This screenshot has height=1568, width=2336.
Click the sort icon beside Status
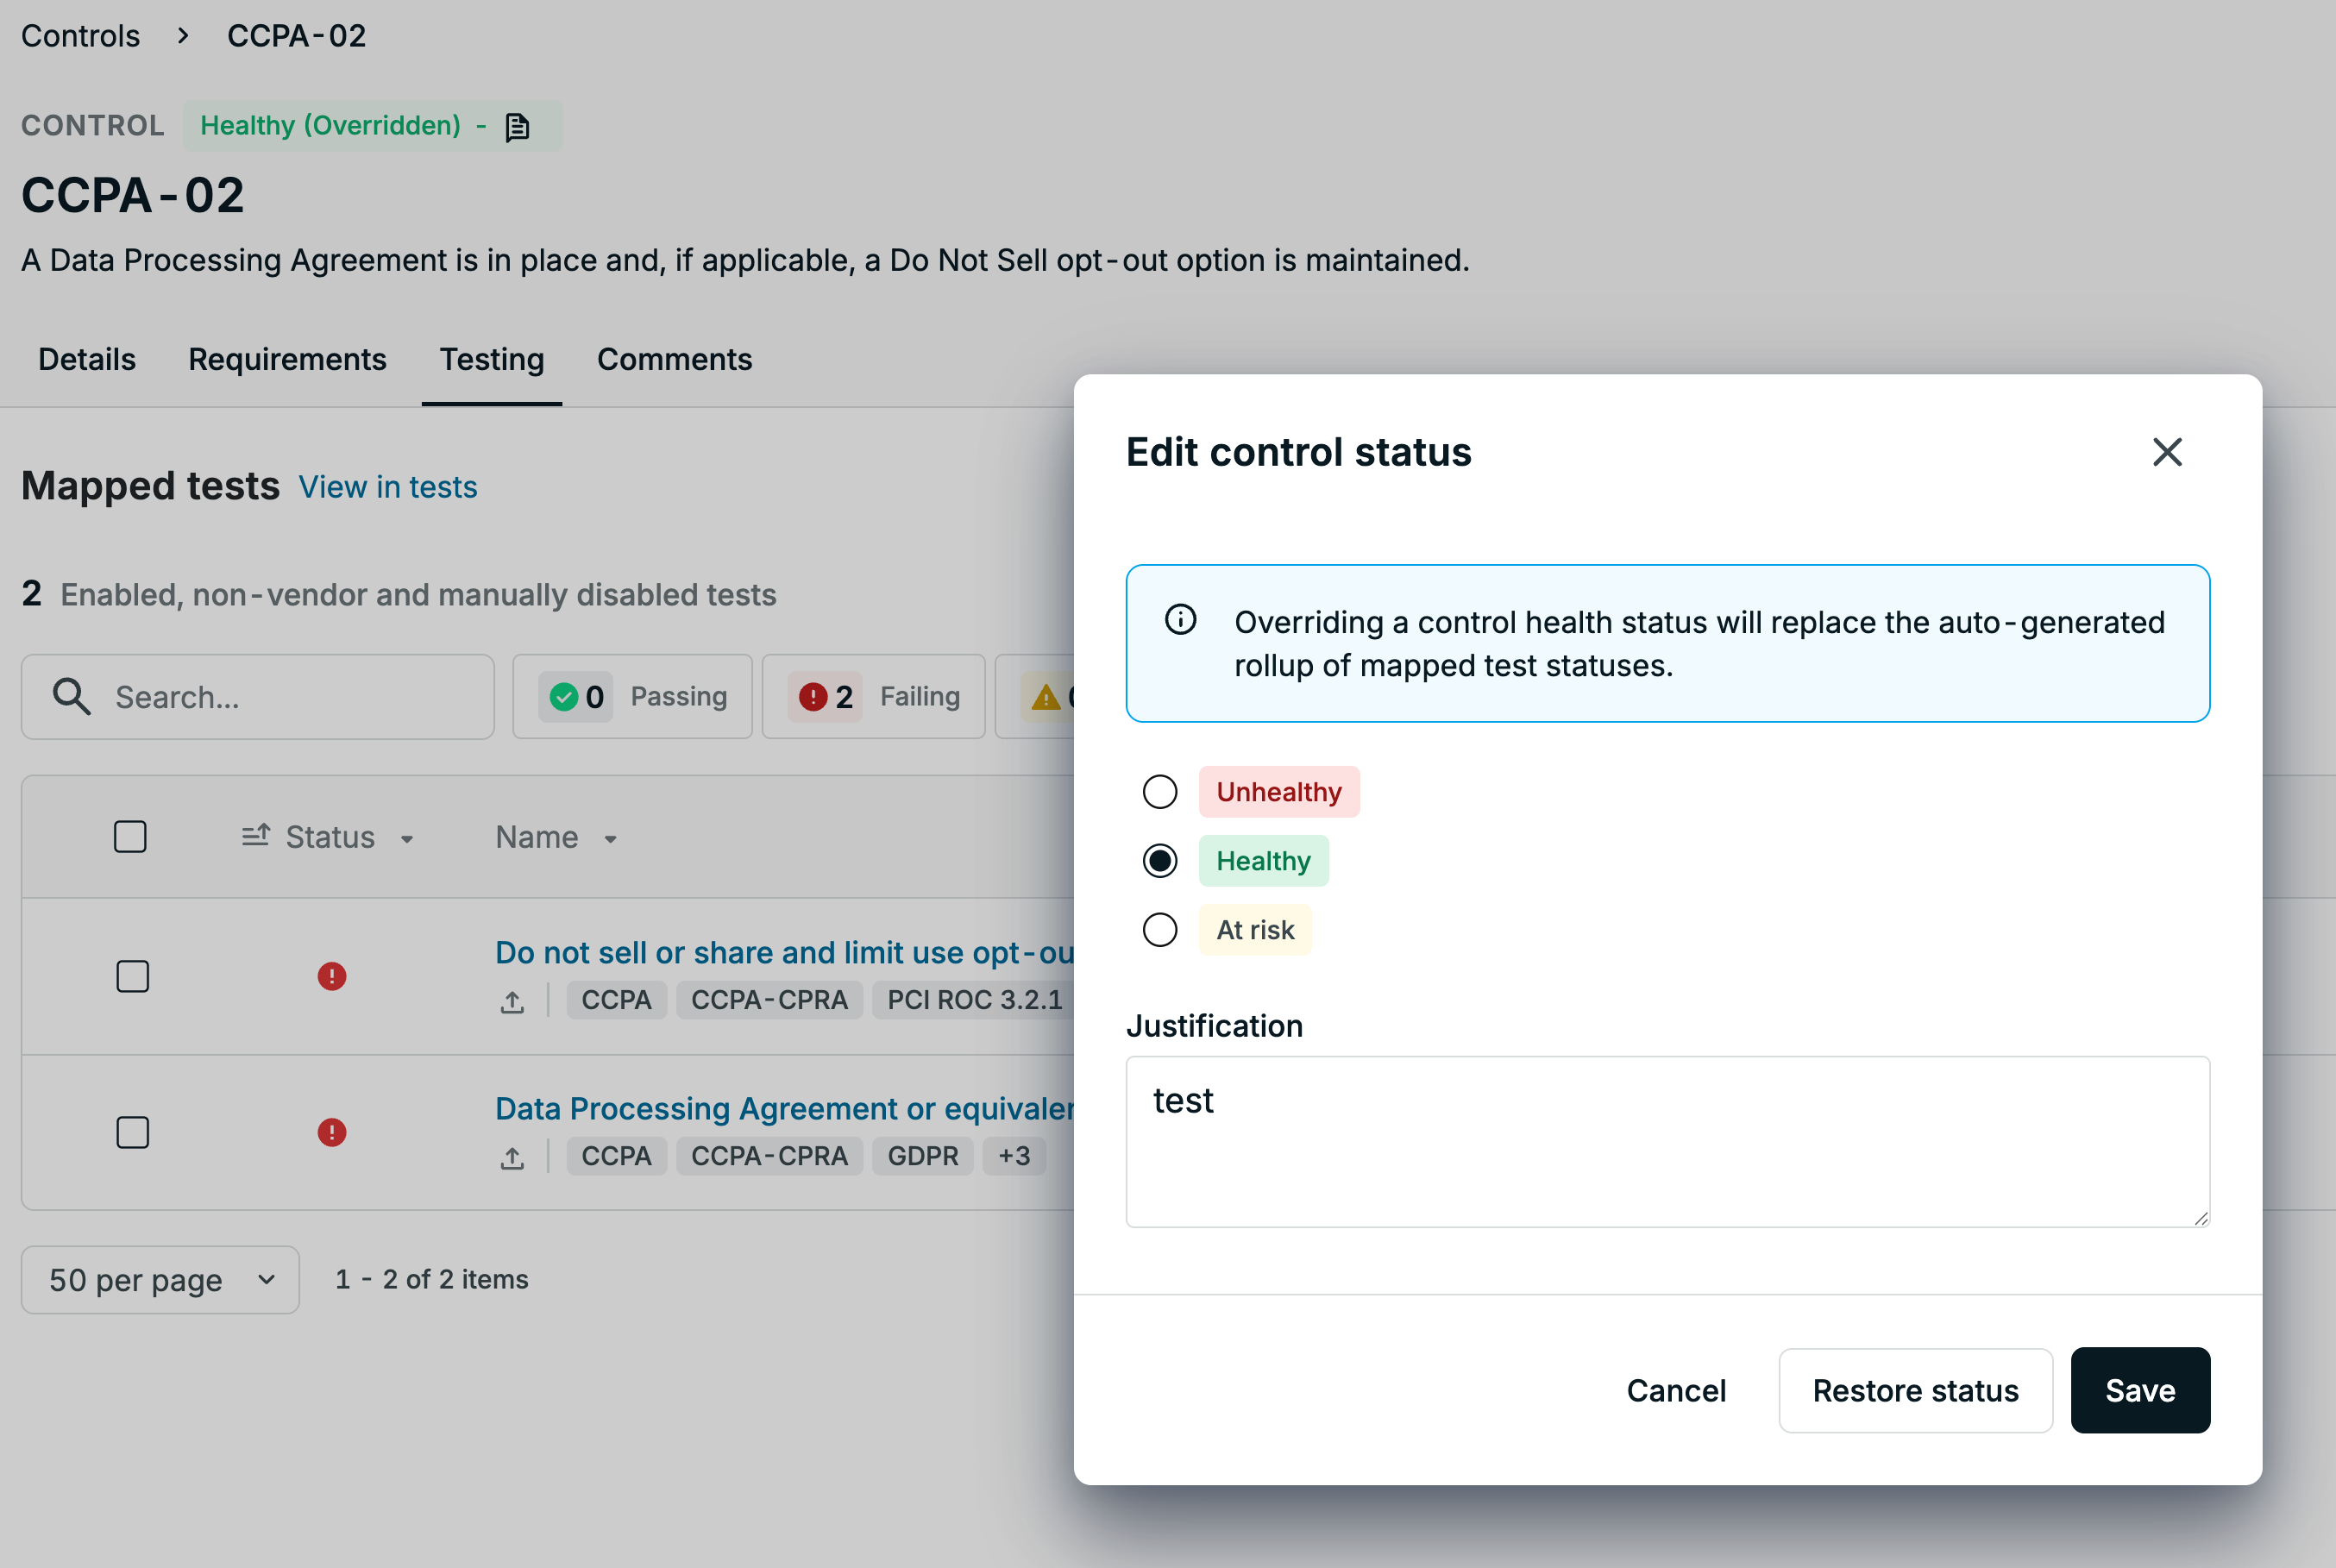(256, 835)
